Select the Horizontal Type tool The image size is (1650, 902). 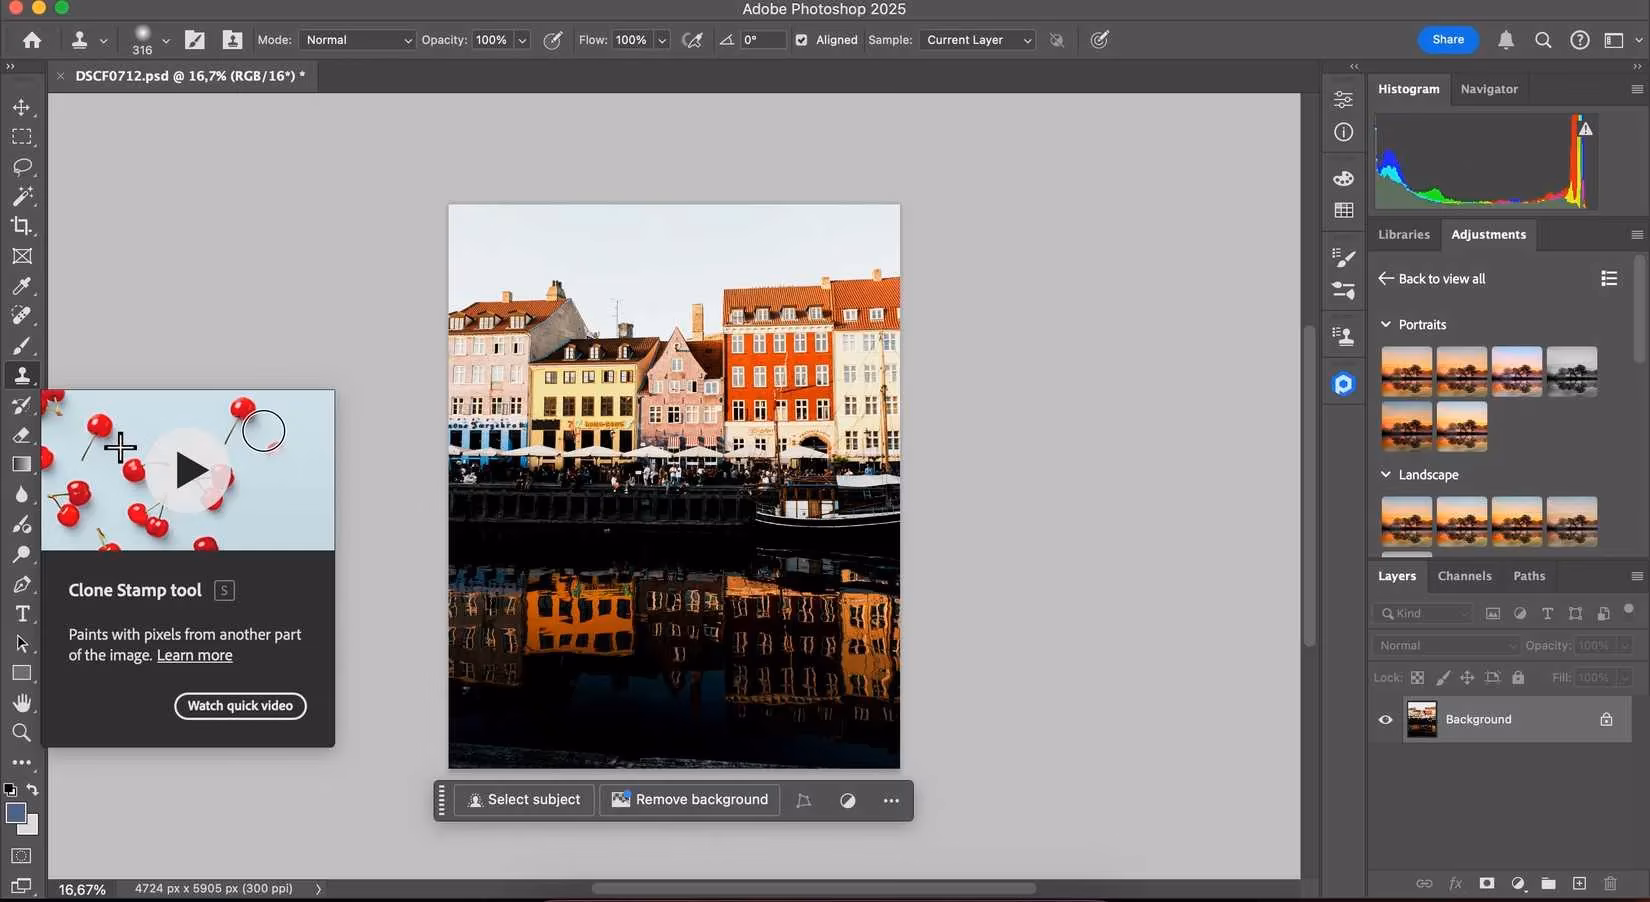click(22, 614)
